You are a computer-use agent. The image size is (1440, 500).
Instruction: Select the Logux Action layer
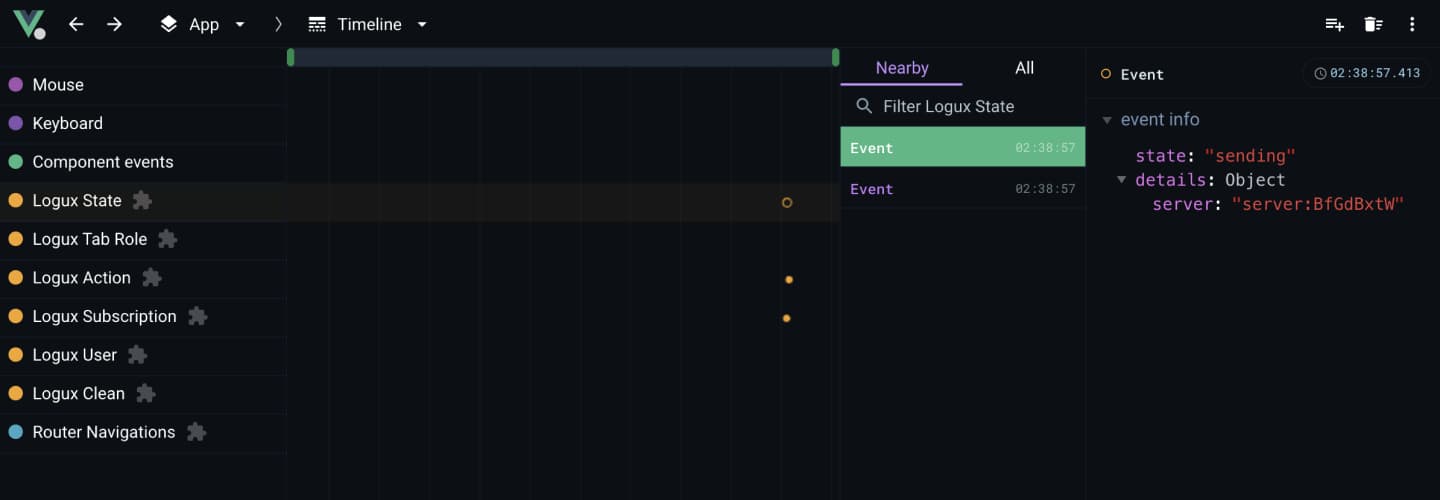click(x=143, y=278)
